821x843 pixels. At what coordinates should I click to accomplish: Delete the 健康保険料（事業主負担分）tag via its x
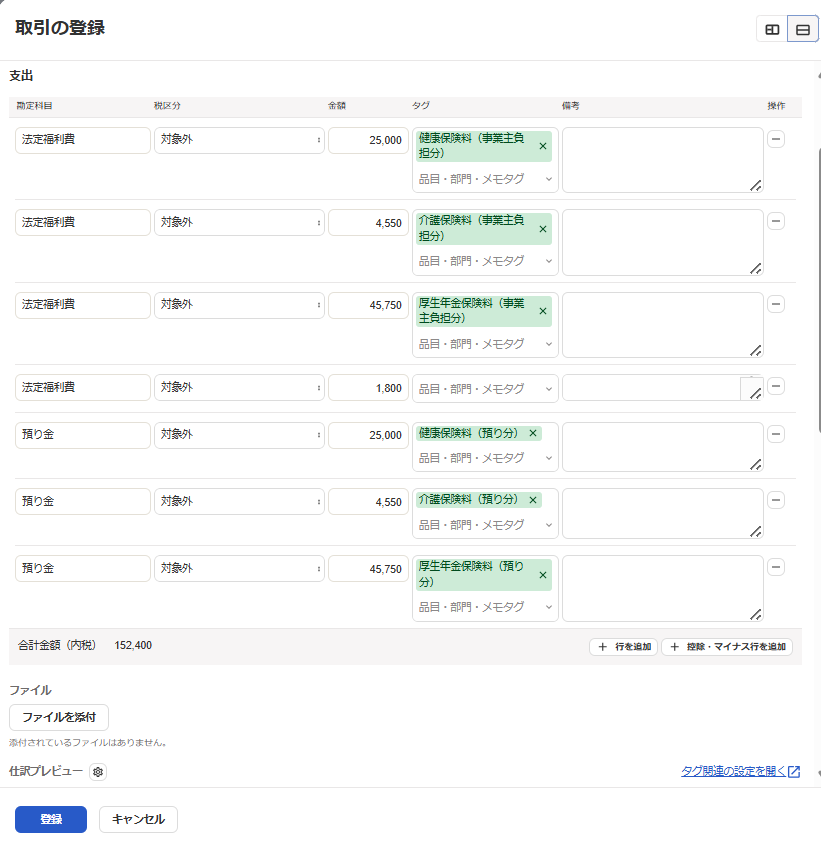coord(543,146)
